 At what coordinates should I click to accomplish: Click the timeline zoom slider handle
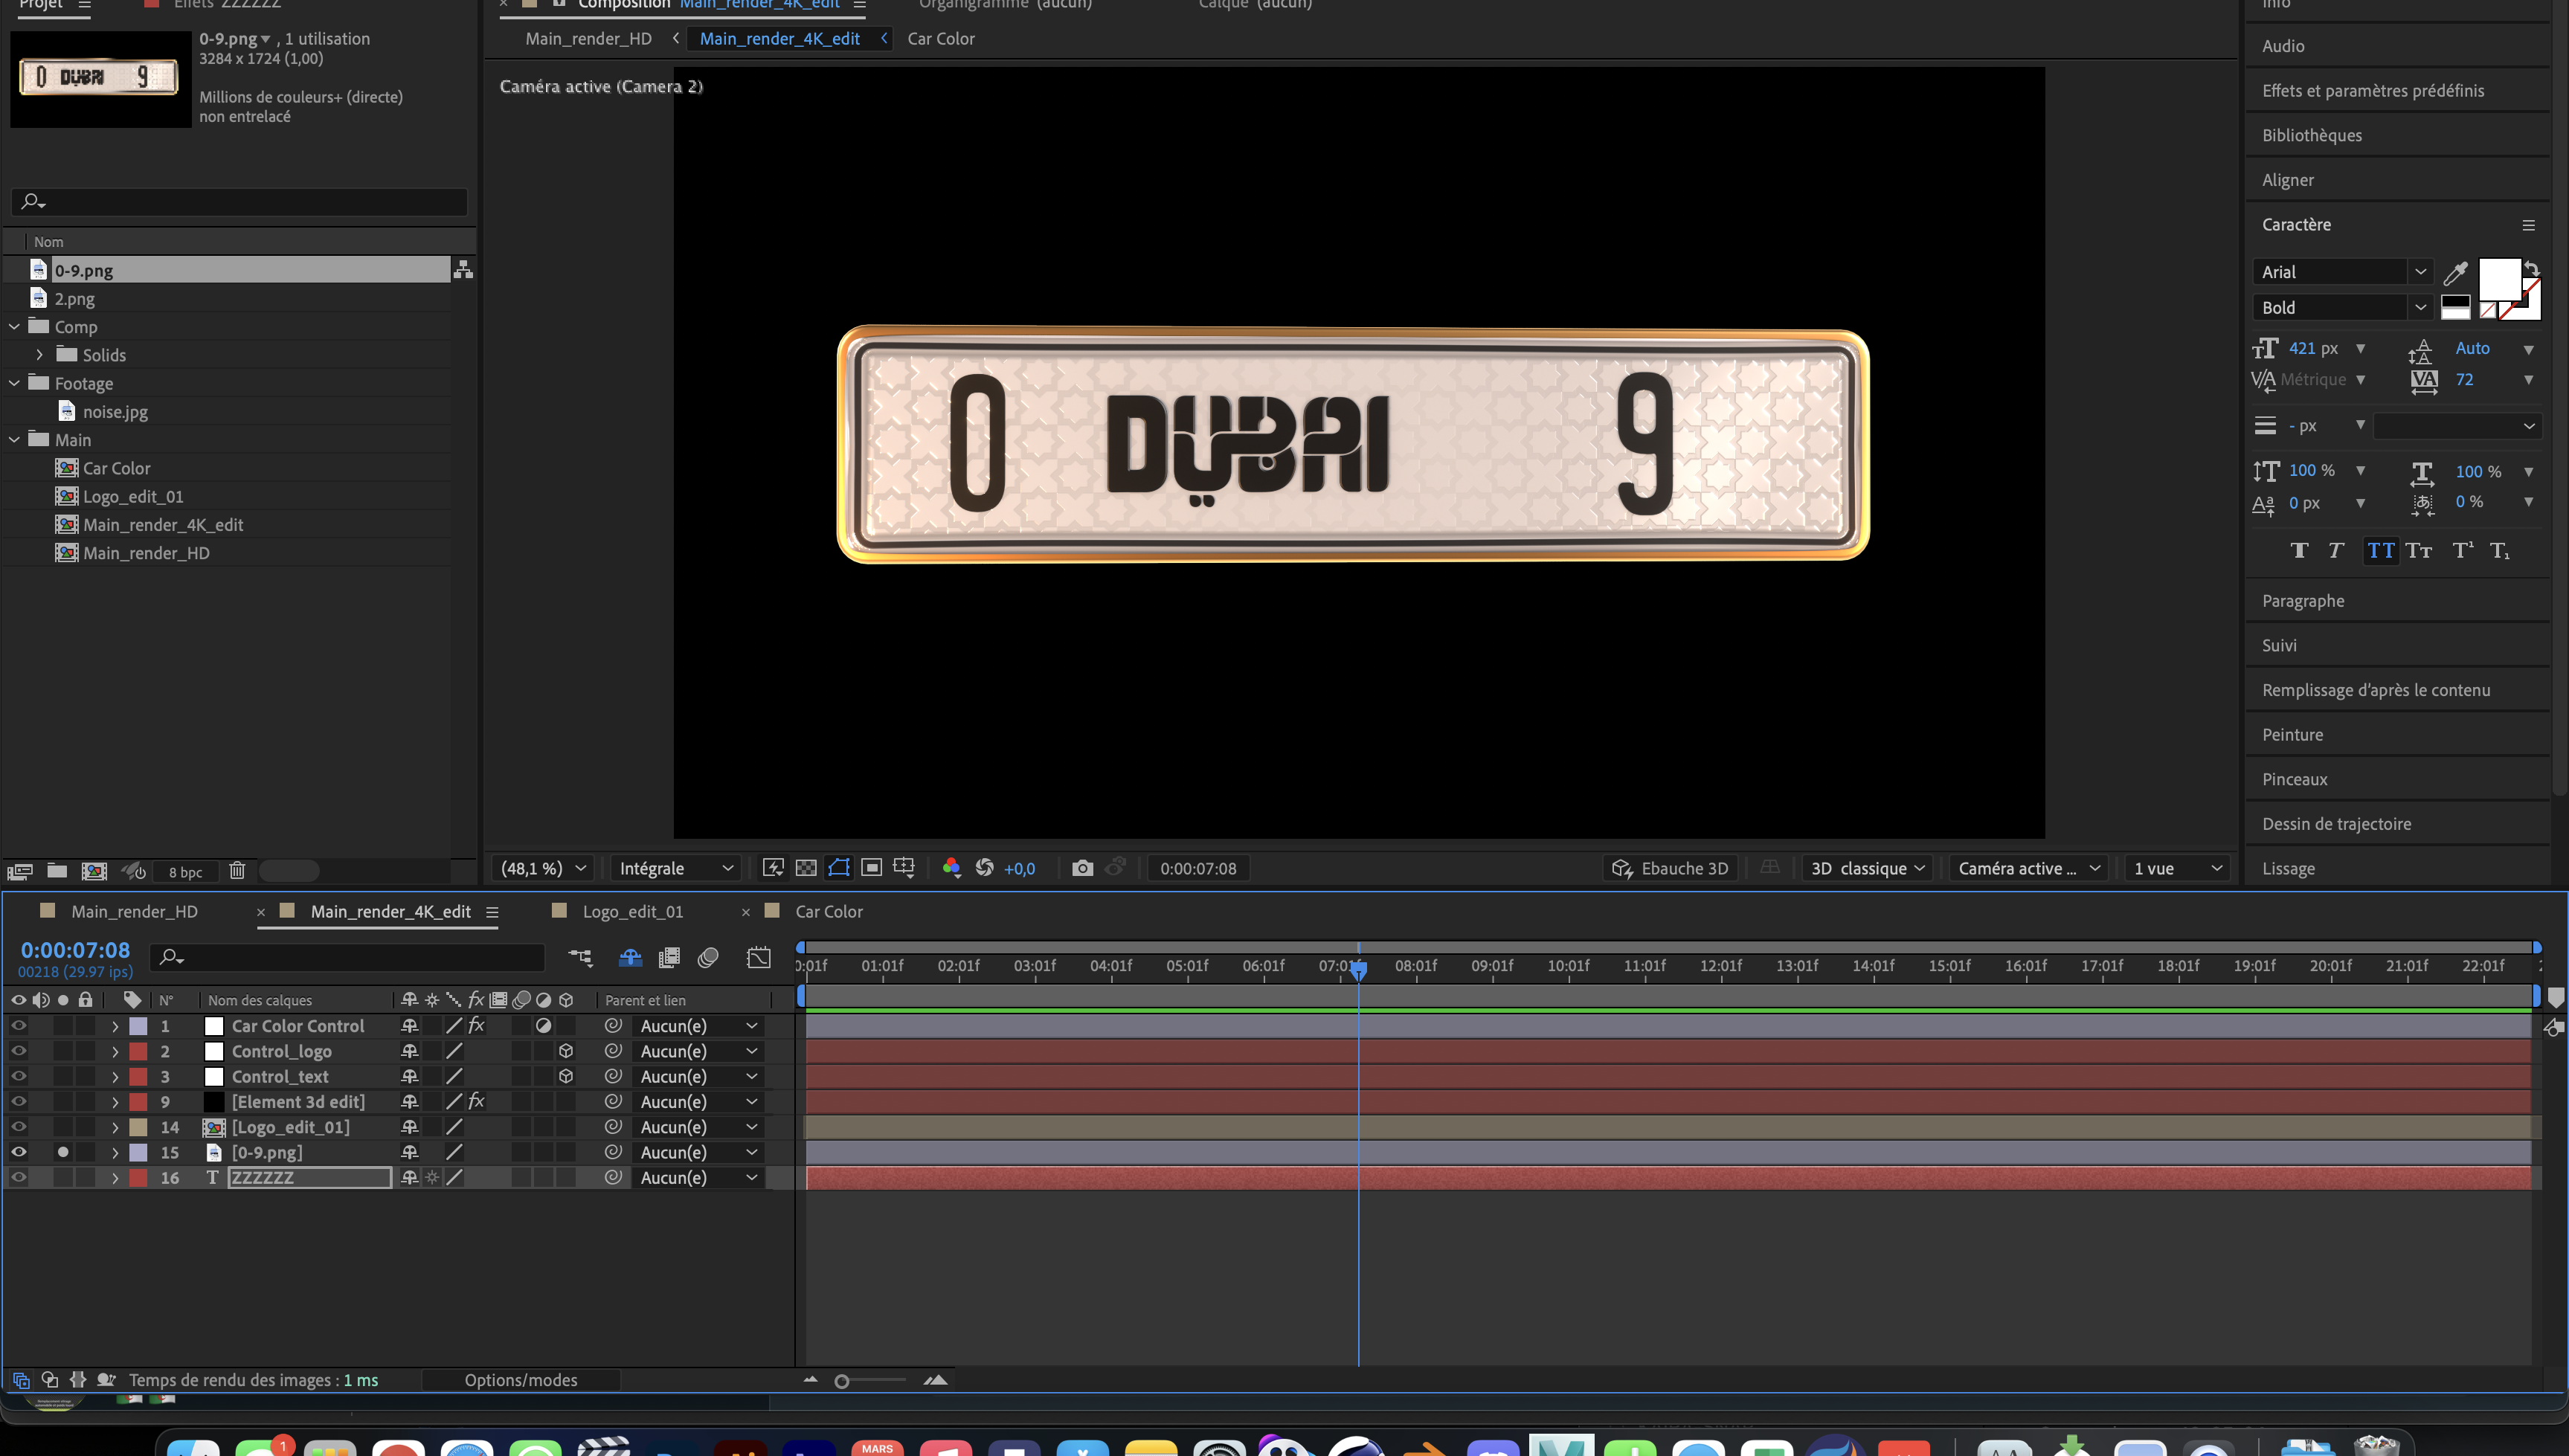[842, 1381]
